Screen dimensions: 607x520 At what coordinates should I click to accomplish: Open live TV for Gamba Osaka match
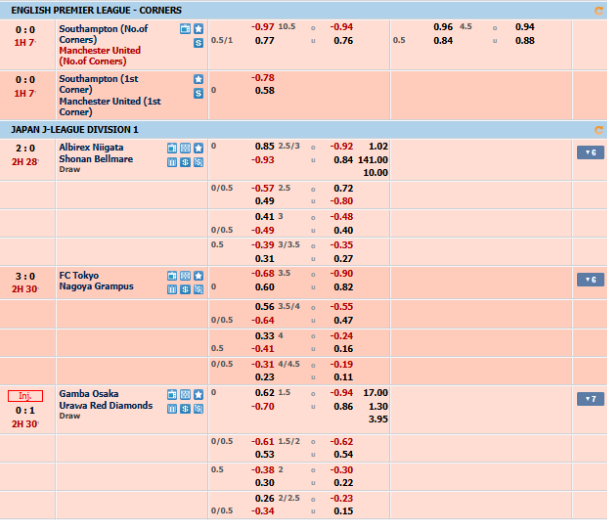tap(172, 395)
